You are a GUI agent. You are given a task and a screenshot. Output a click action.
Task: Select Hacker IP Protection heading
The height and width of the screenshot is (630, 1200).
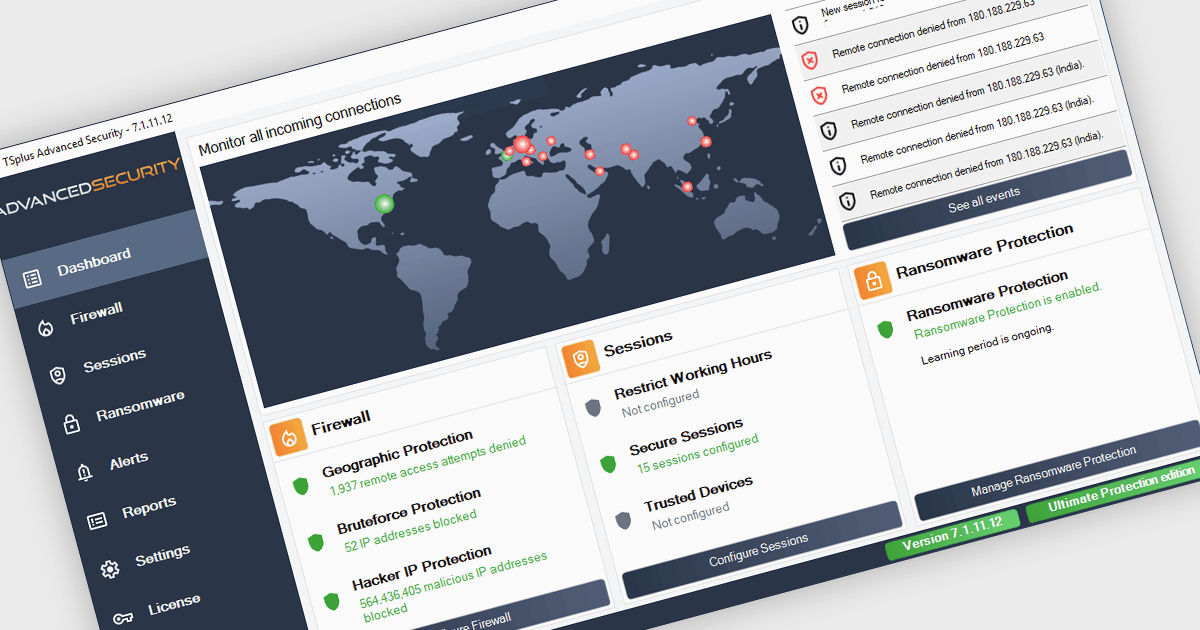coord(422,568)
